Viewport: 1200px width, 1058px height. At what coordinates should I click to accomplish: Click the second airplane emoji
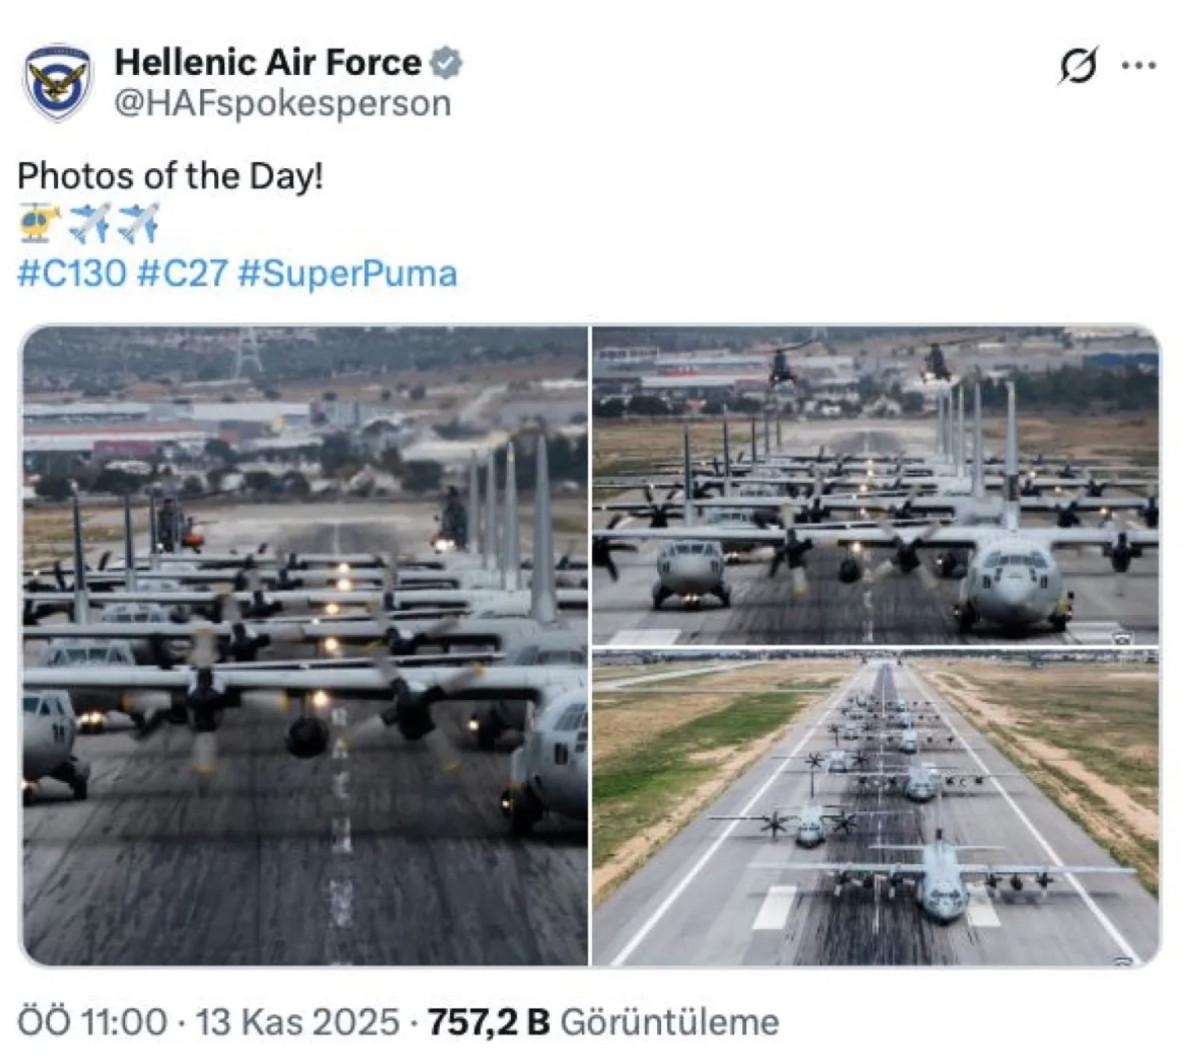(x=138, y=223)
